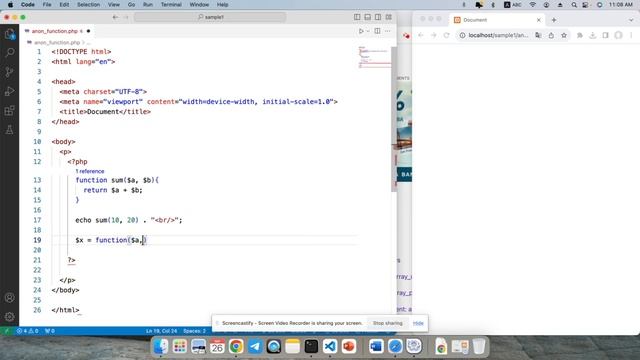
Task: Open the File menu
Action: pos(47,4)
